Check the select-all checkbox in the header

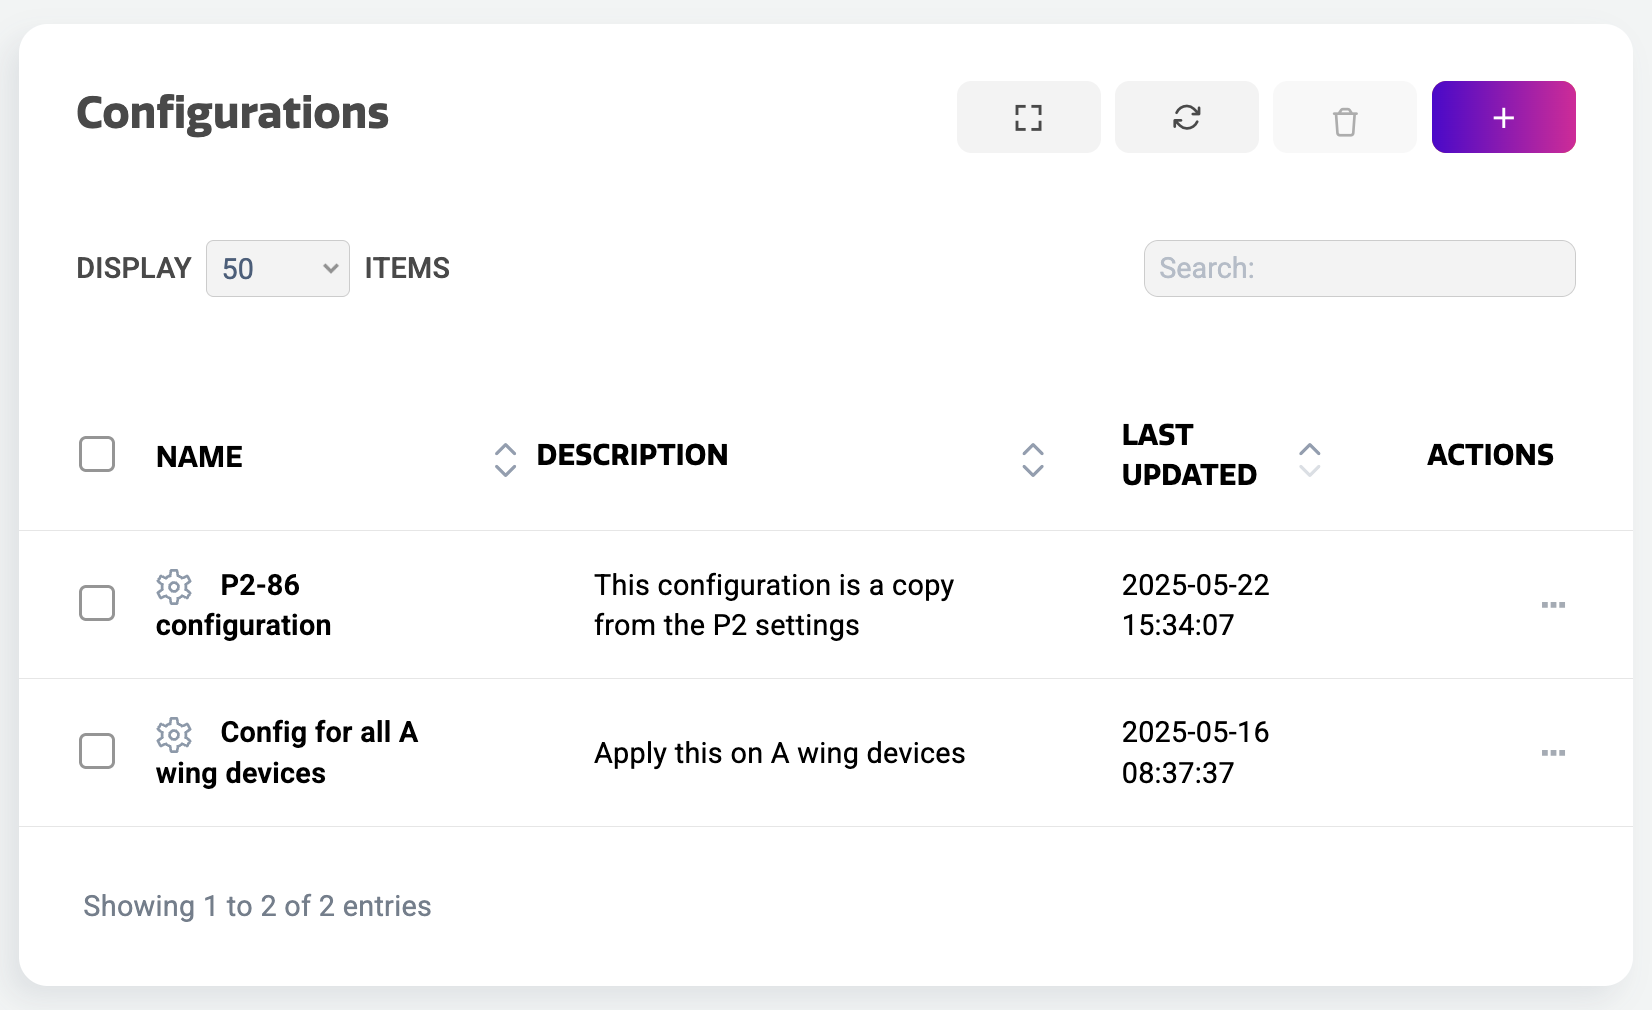tap(96, 454)
